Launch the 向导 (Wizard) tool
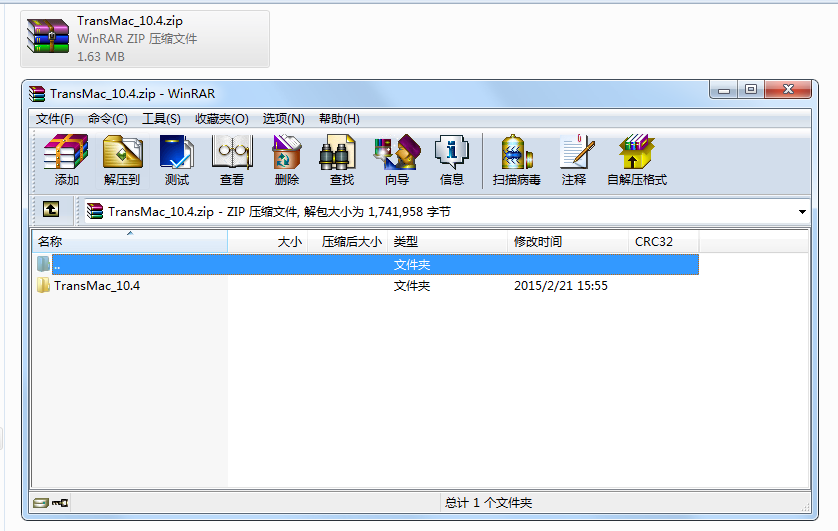Viewport: 838px width, 531px height. coord(397,160)
